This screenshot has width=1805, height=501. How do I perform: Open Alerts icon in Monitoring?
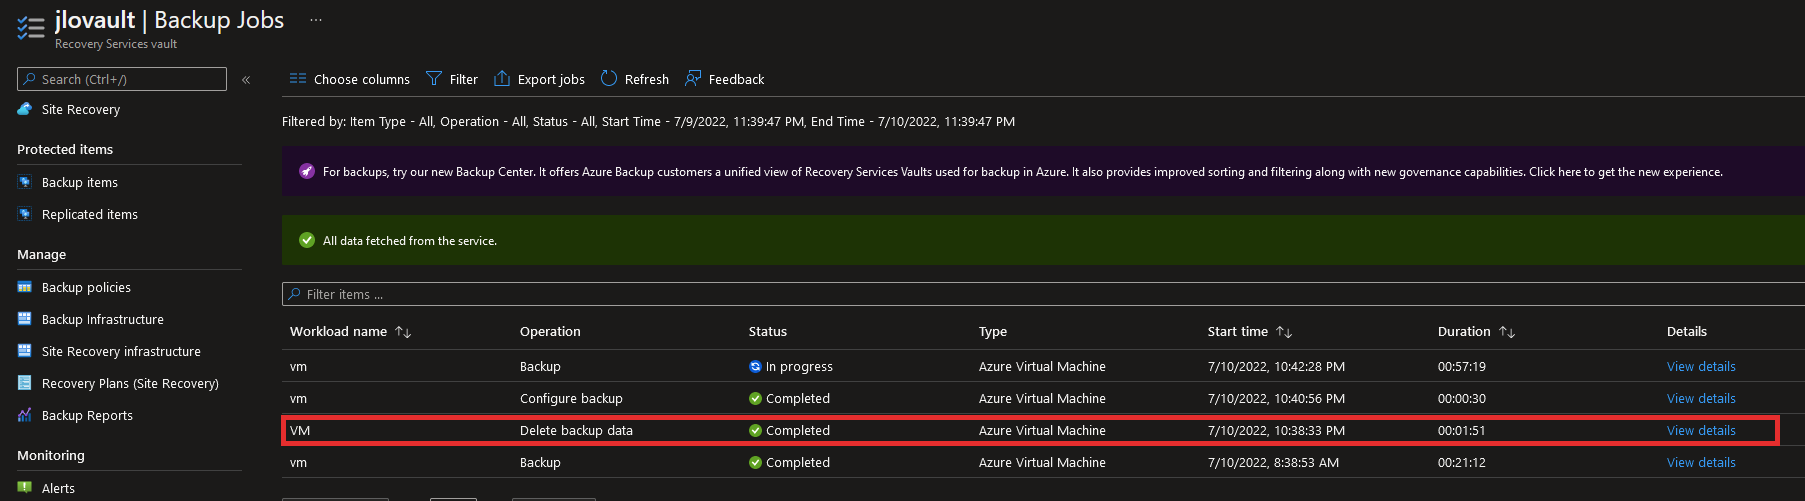(x=25, y=488)
